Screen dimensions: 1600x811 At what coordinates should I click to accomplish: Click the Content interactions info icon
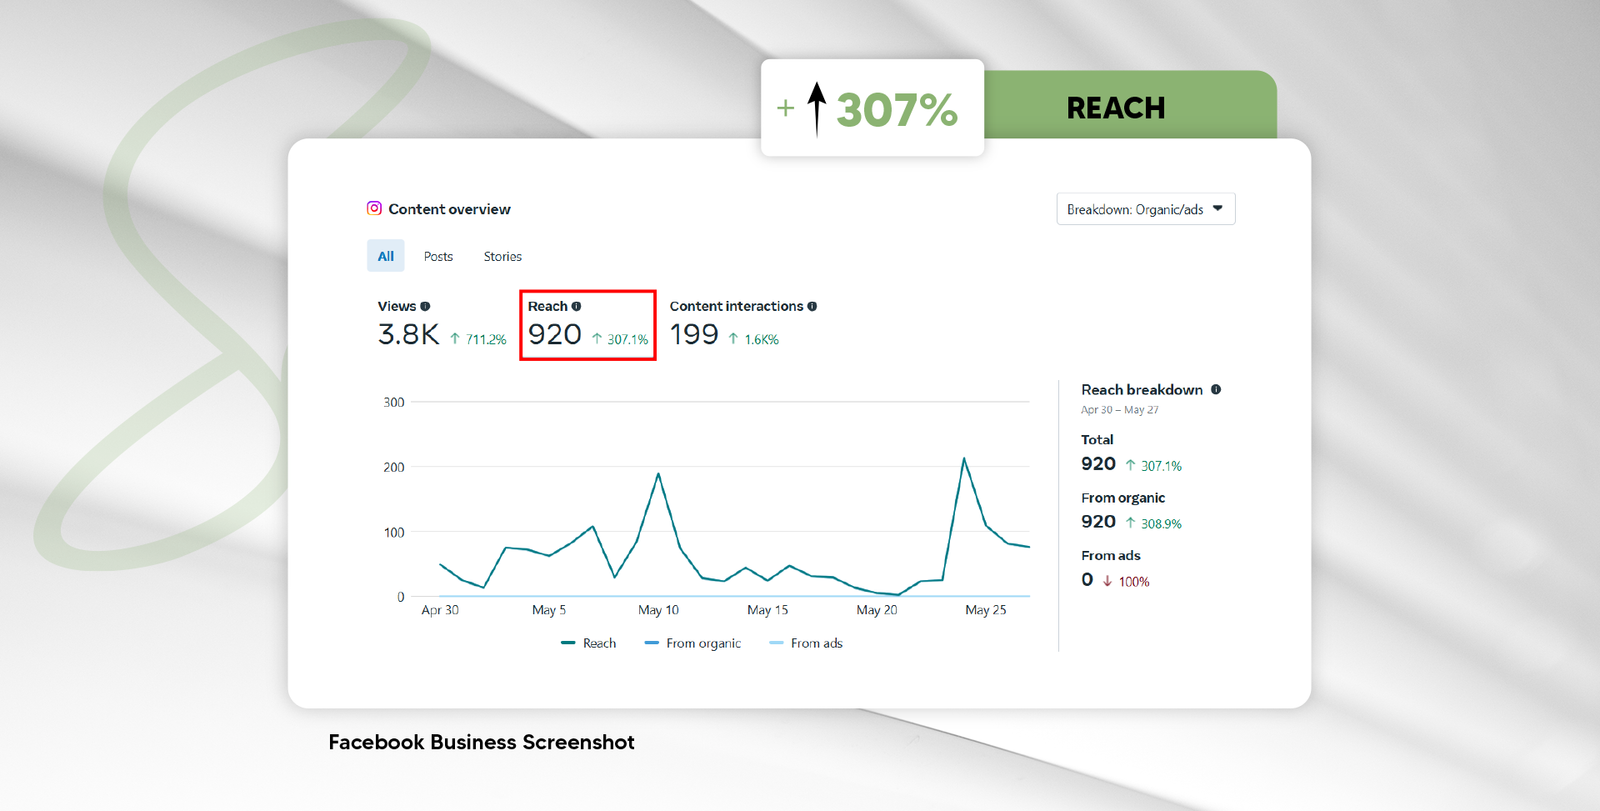812,306
